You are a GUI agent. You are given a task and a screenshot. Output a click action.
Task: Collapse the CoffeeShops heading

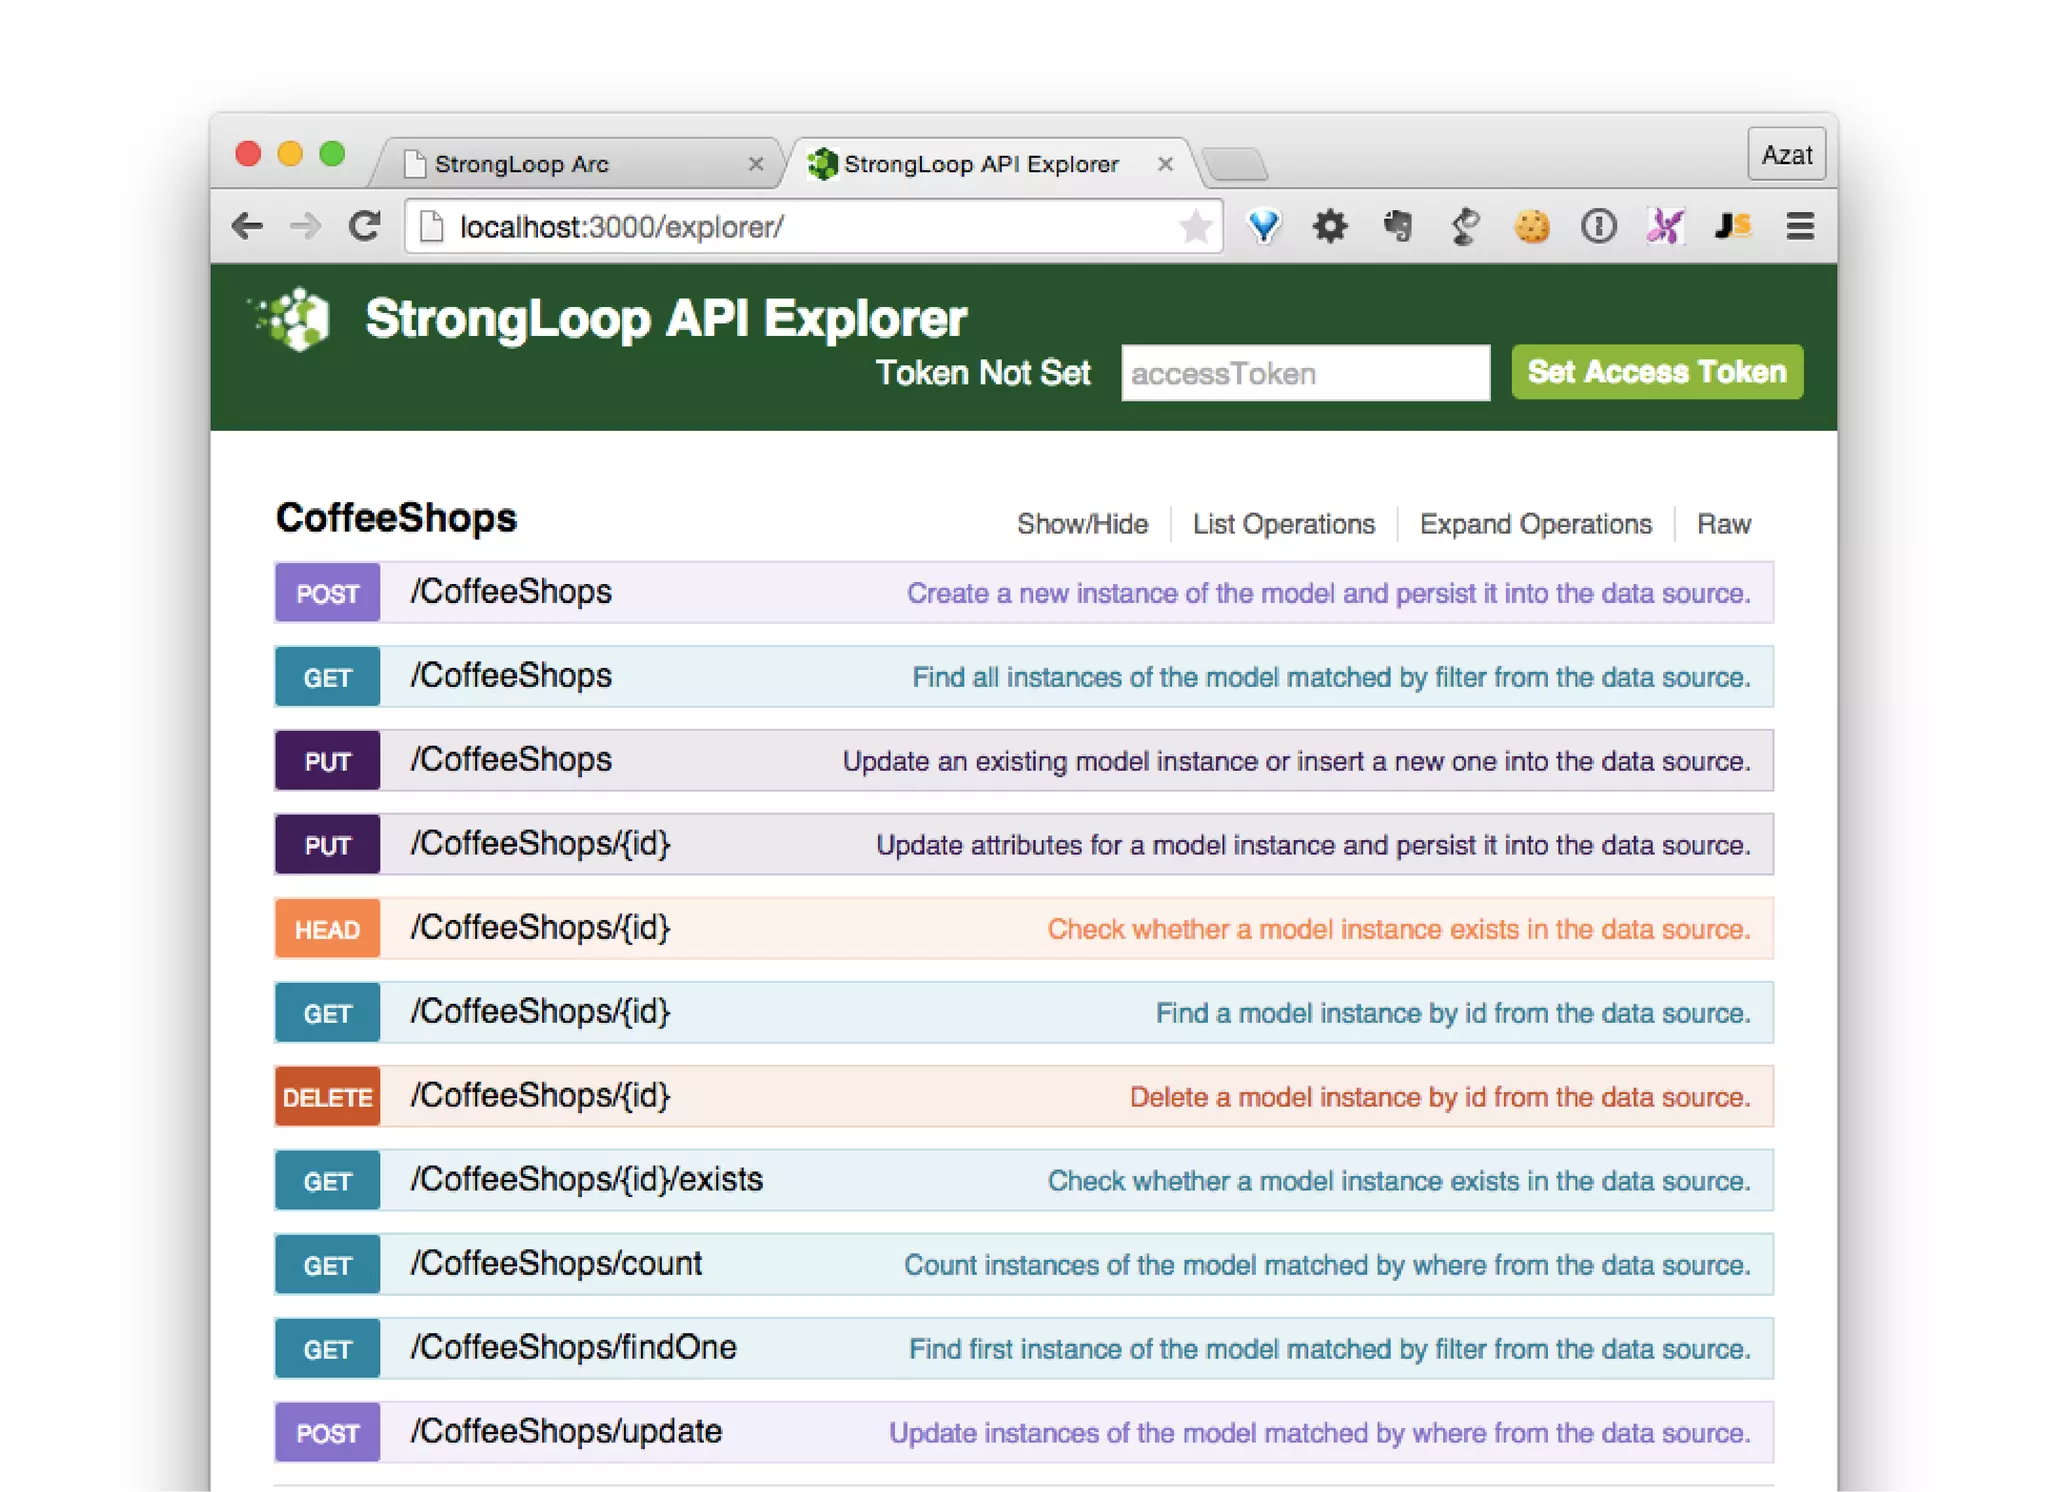point(396,518)
